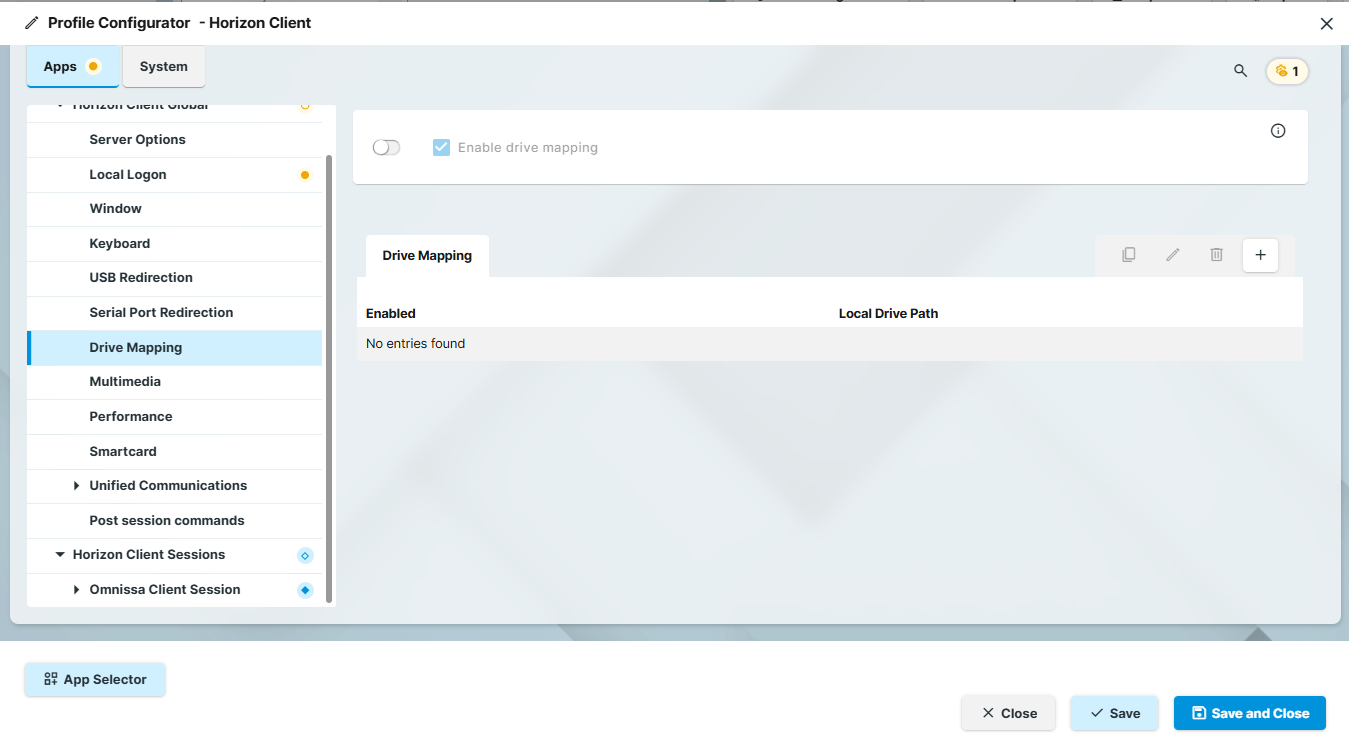The width and height of the screenshot is (1349, 736).
Task: Select the Drive Mapping tab above the table
Action: tap(427, 255)
